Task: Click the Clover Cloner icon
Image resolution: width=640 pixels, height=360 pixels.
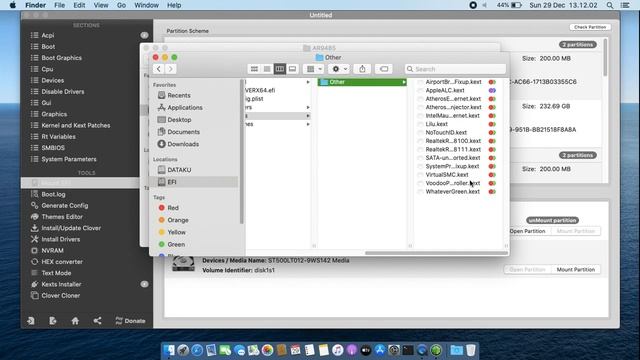Action: coord(35,295)
